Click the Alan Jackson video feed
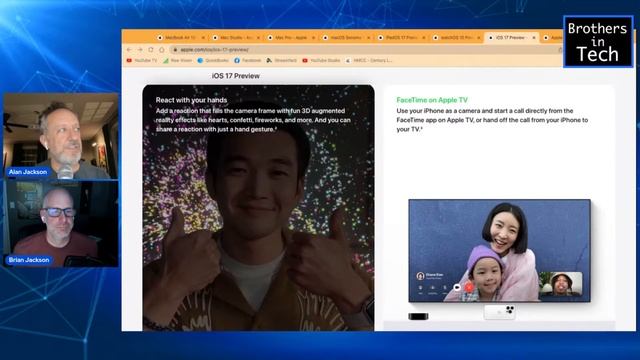640x360 pixels. coord(61,136)
